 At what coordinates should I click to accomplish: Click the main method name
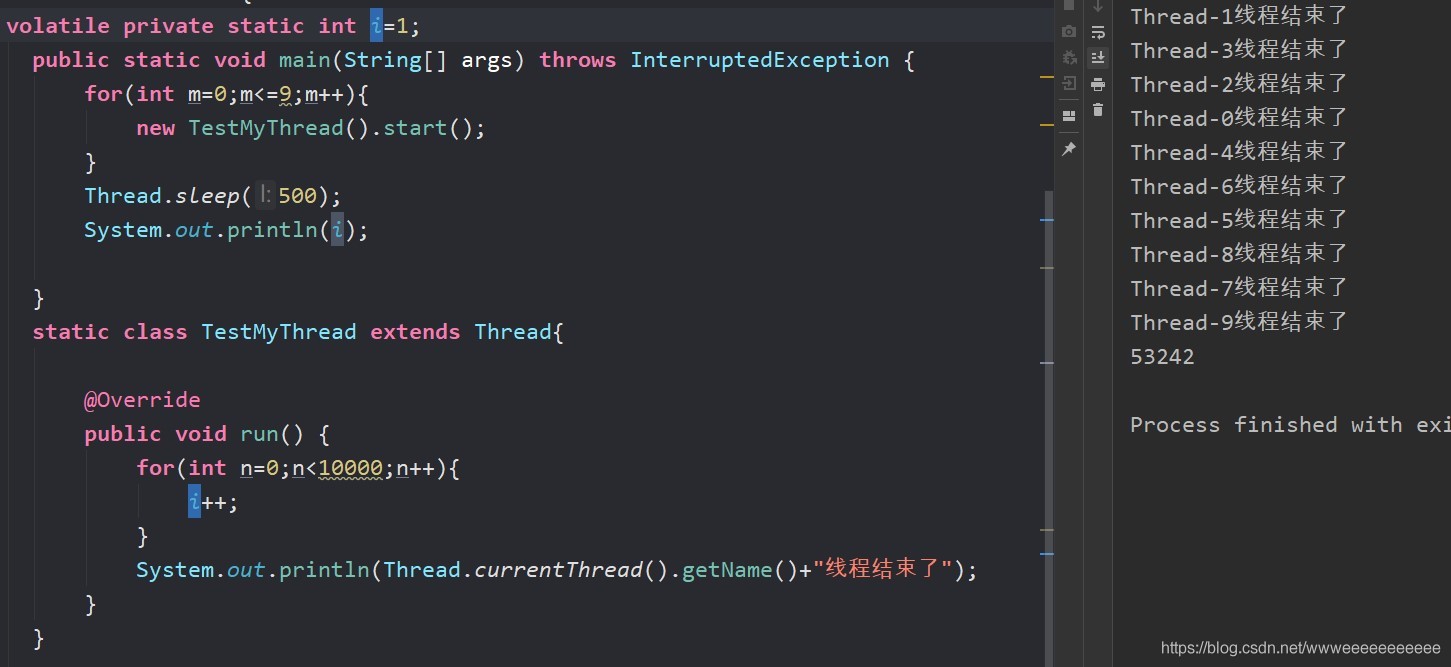[305, 60]
